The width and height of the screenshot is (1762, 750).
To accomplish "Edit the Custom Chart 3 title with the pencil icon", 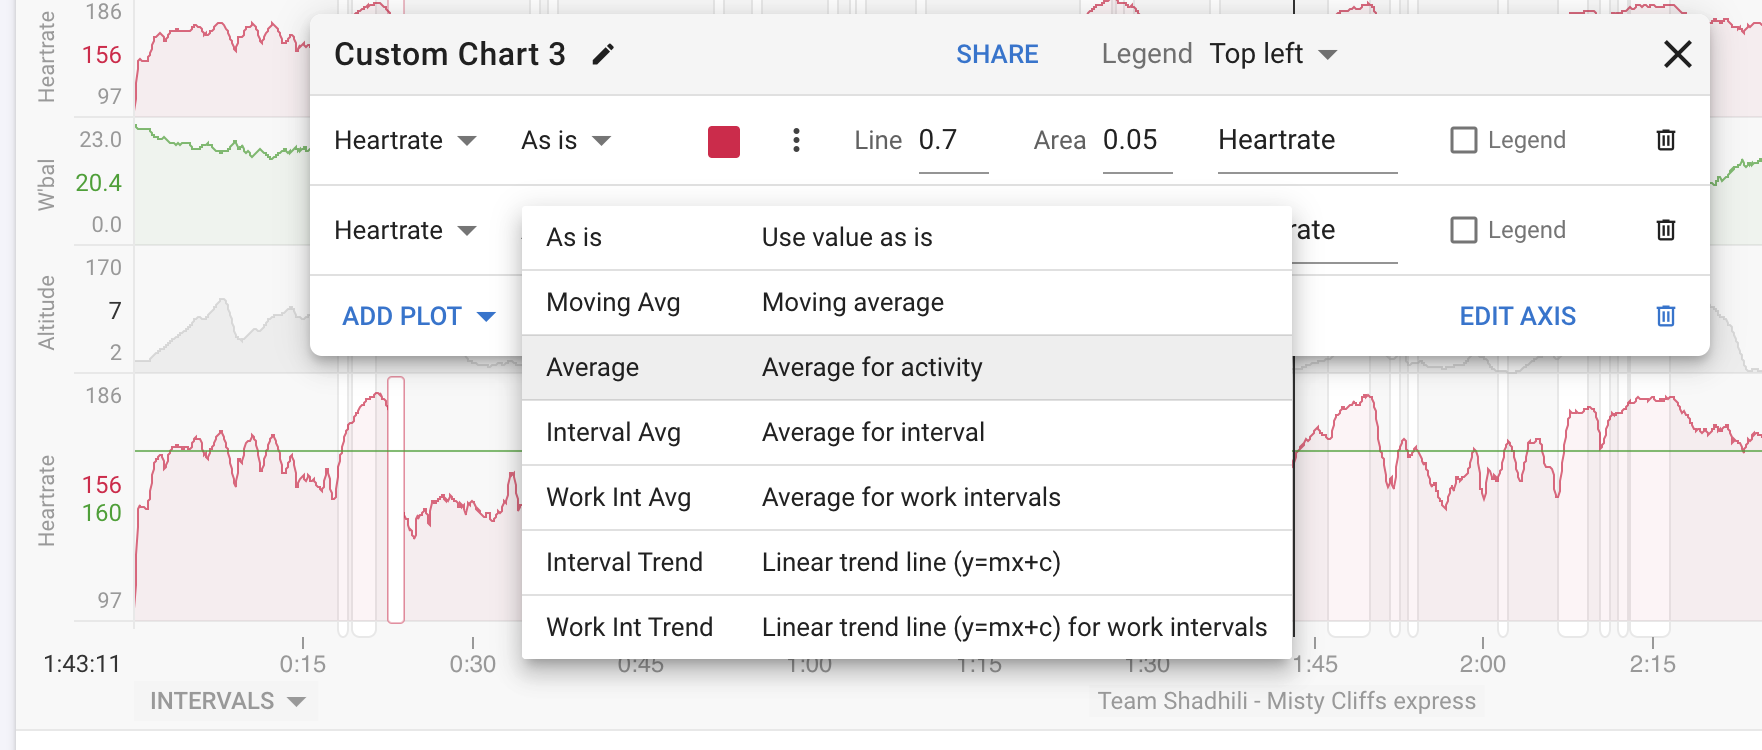I will point(602,54).
